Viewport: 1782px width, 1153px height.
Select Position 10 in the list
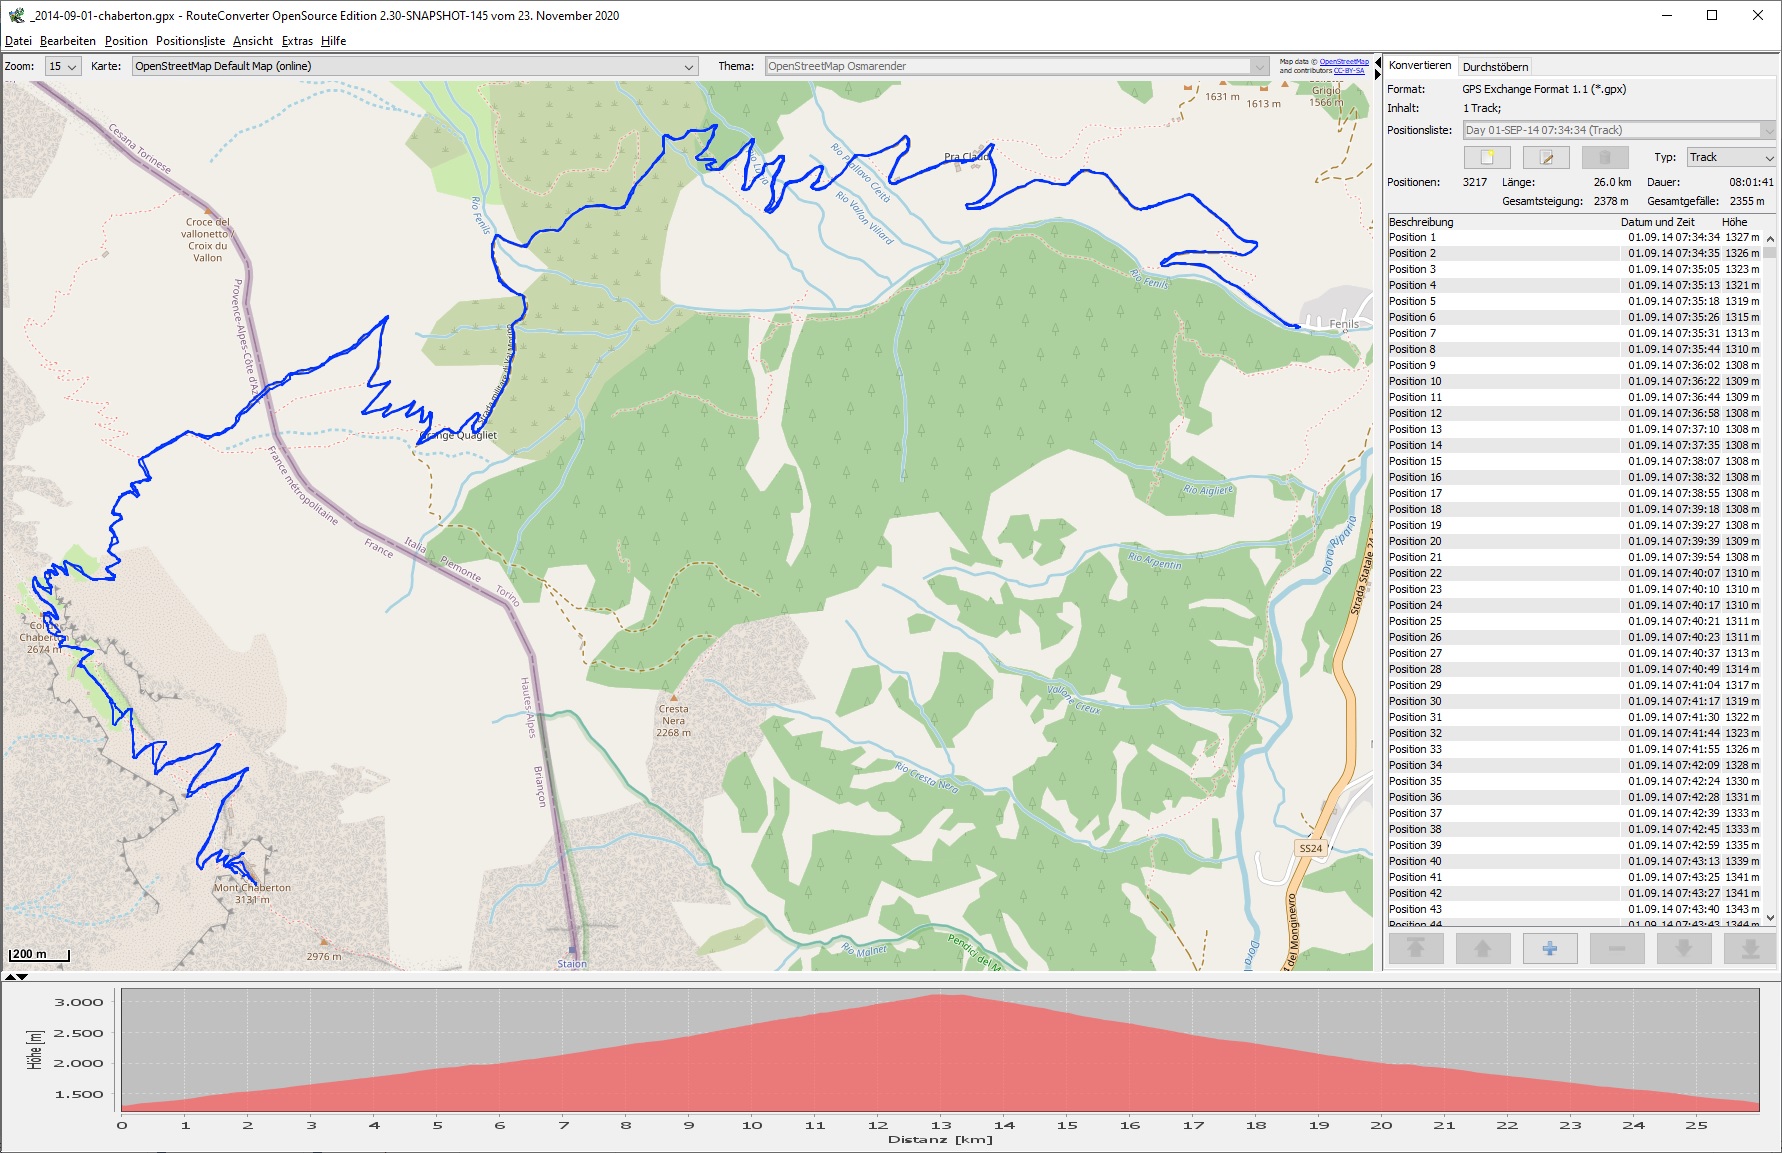[x=1415, y=381]
